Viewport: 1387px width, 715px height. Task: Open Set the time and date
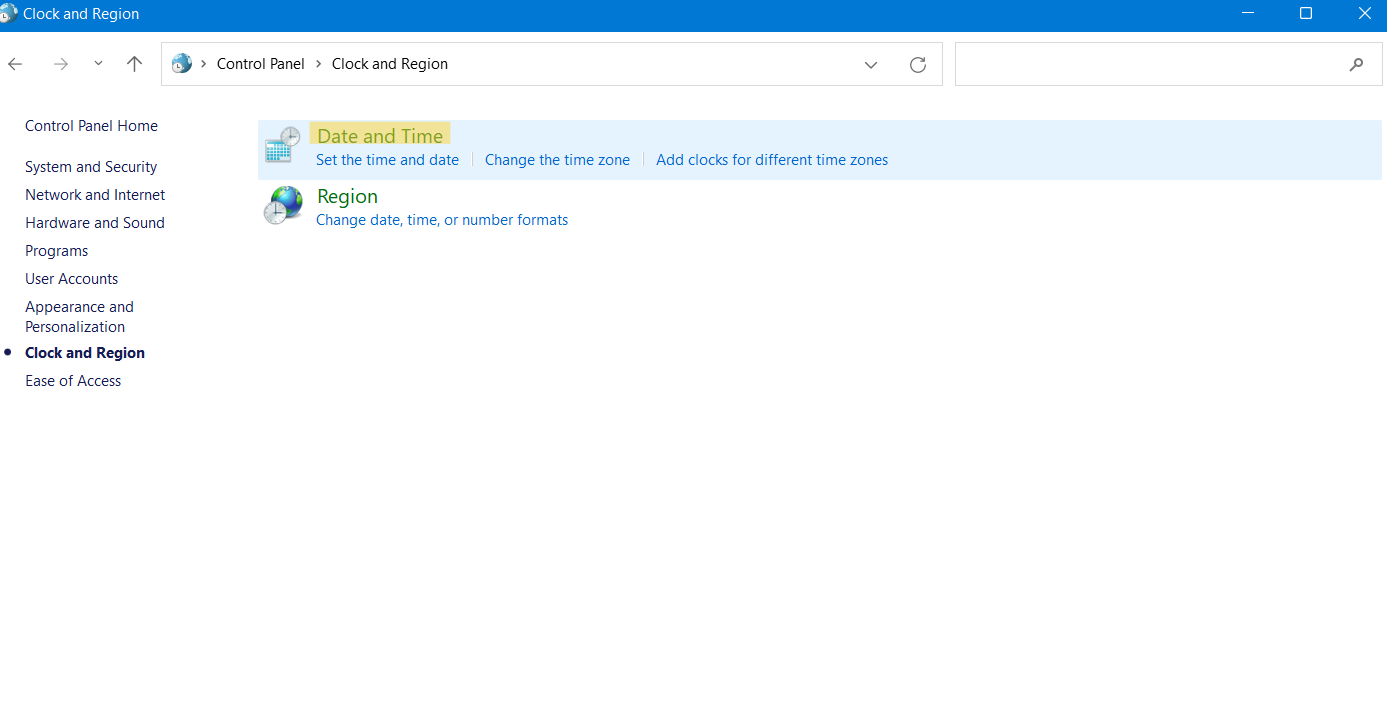tap(387, 160)
